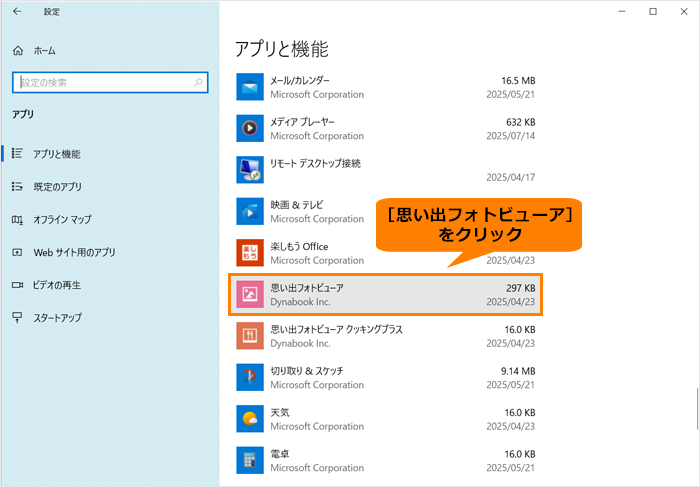Click the リモート デスクトップ接続 icon
Image resolution: width=700 pixels, height=487 pixels.
[x=250, y=170]
